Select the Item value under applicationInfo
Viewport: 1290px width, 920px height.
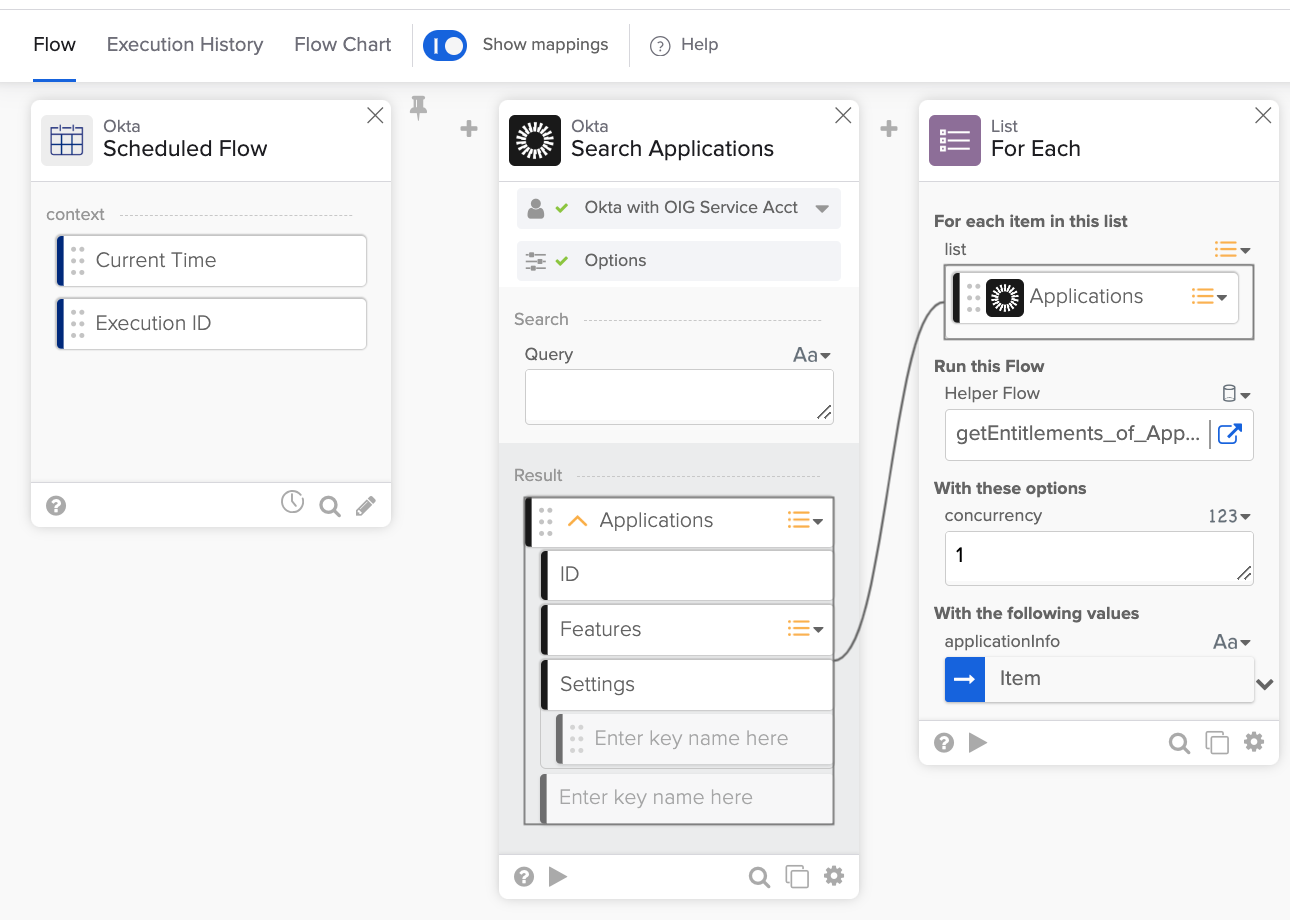1099,679
